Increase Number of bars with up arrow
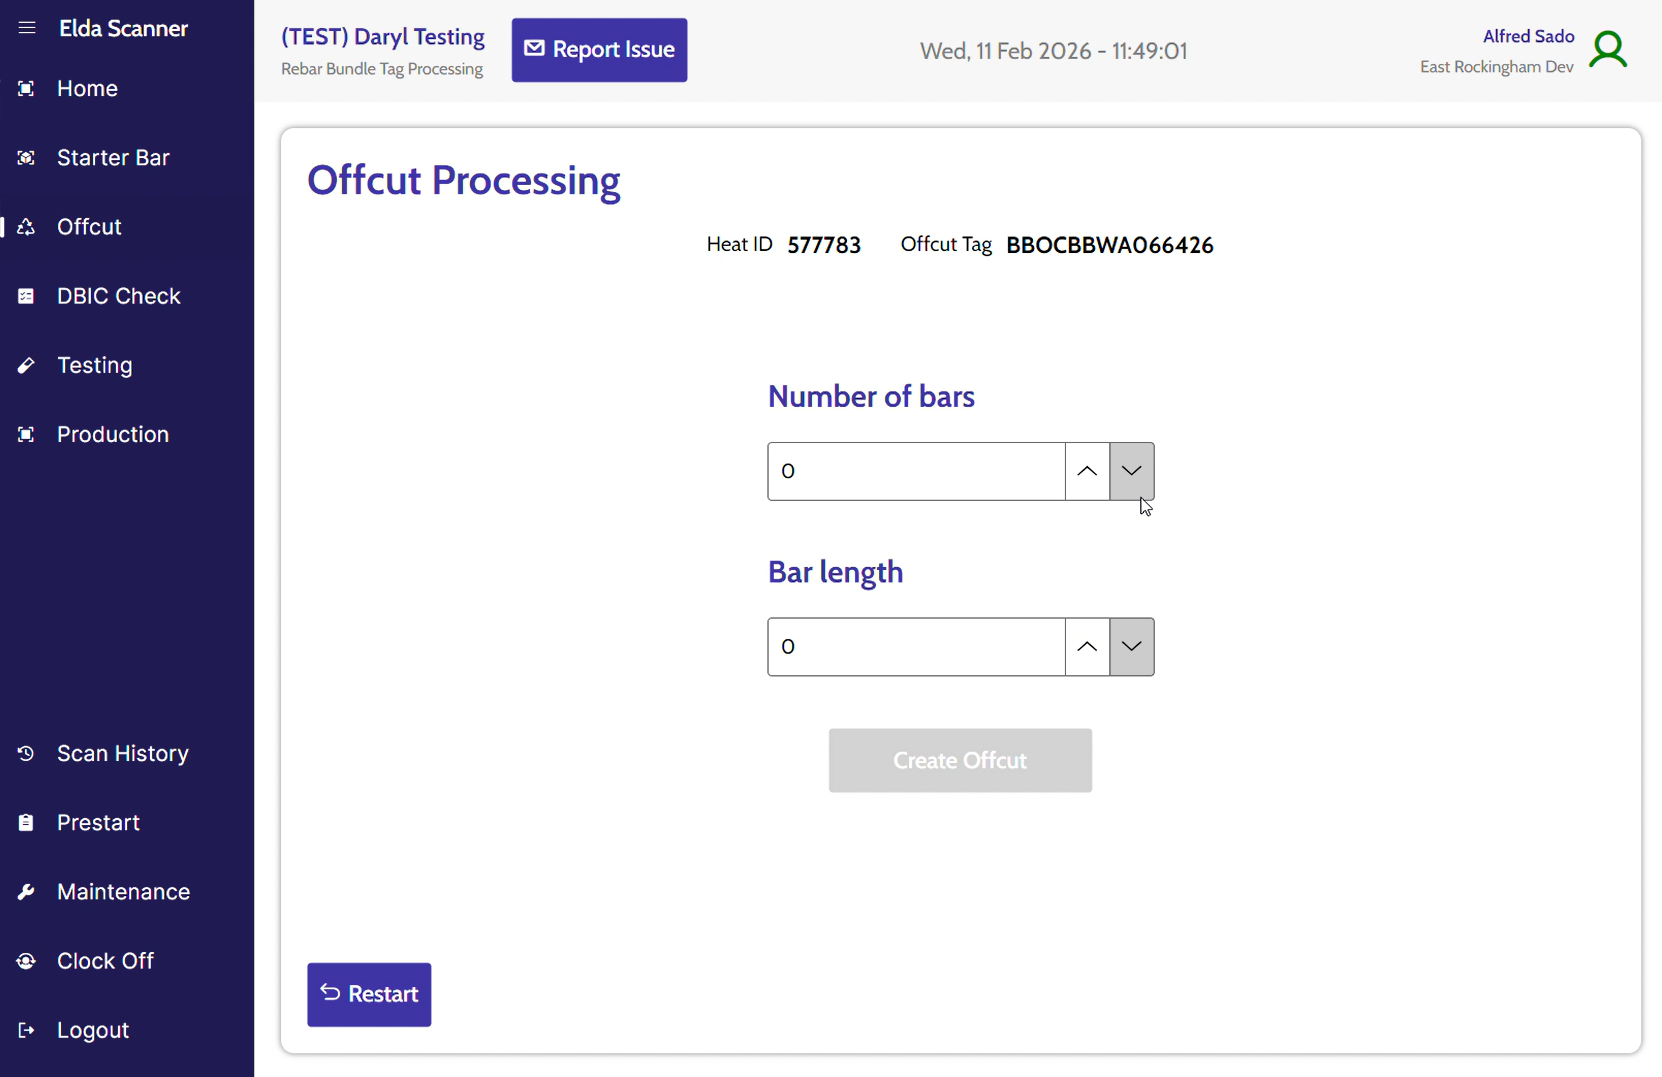Image resolution: width=1662 pixels, height=1077 pixels. [x=1087, y=471]
